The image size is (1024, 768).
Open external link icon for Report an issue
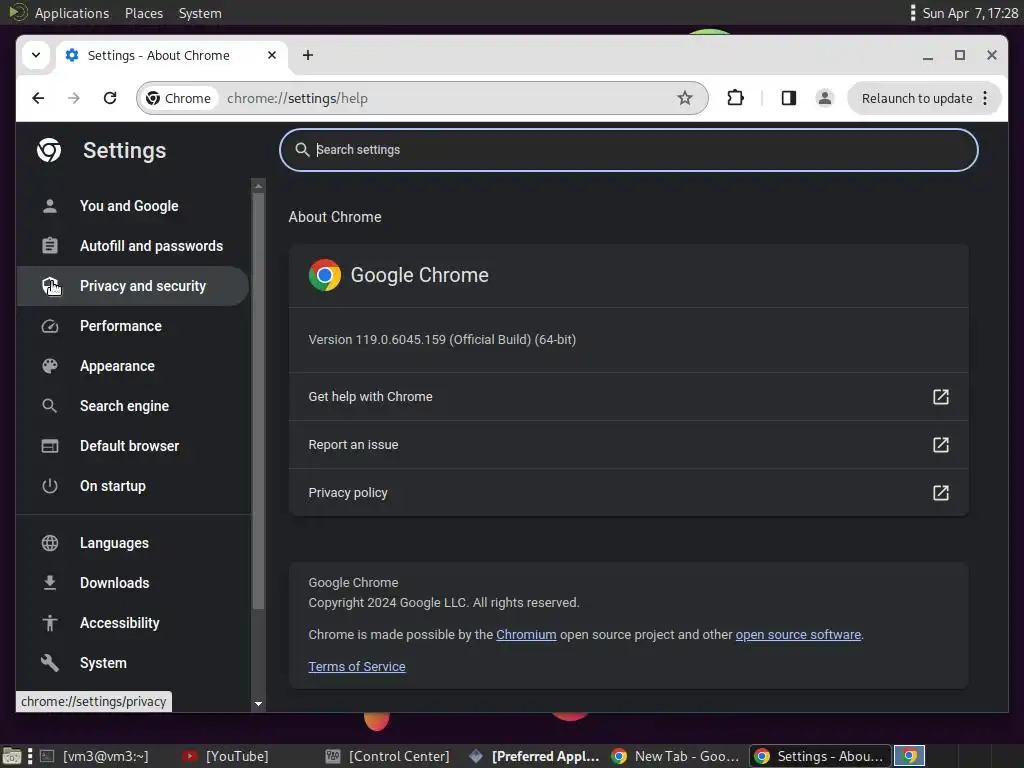tap(940, 445)
